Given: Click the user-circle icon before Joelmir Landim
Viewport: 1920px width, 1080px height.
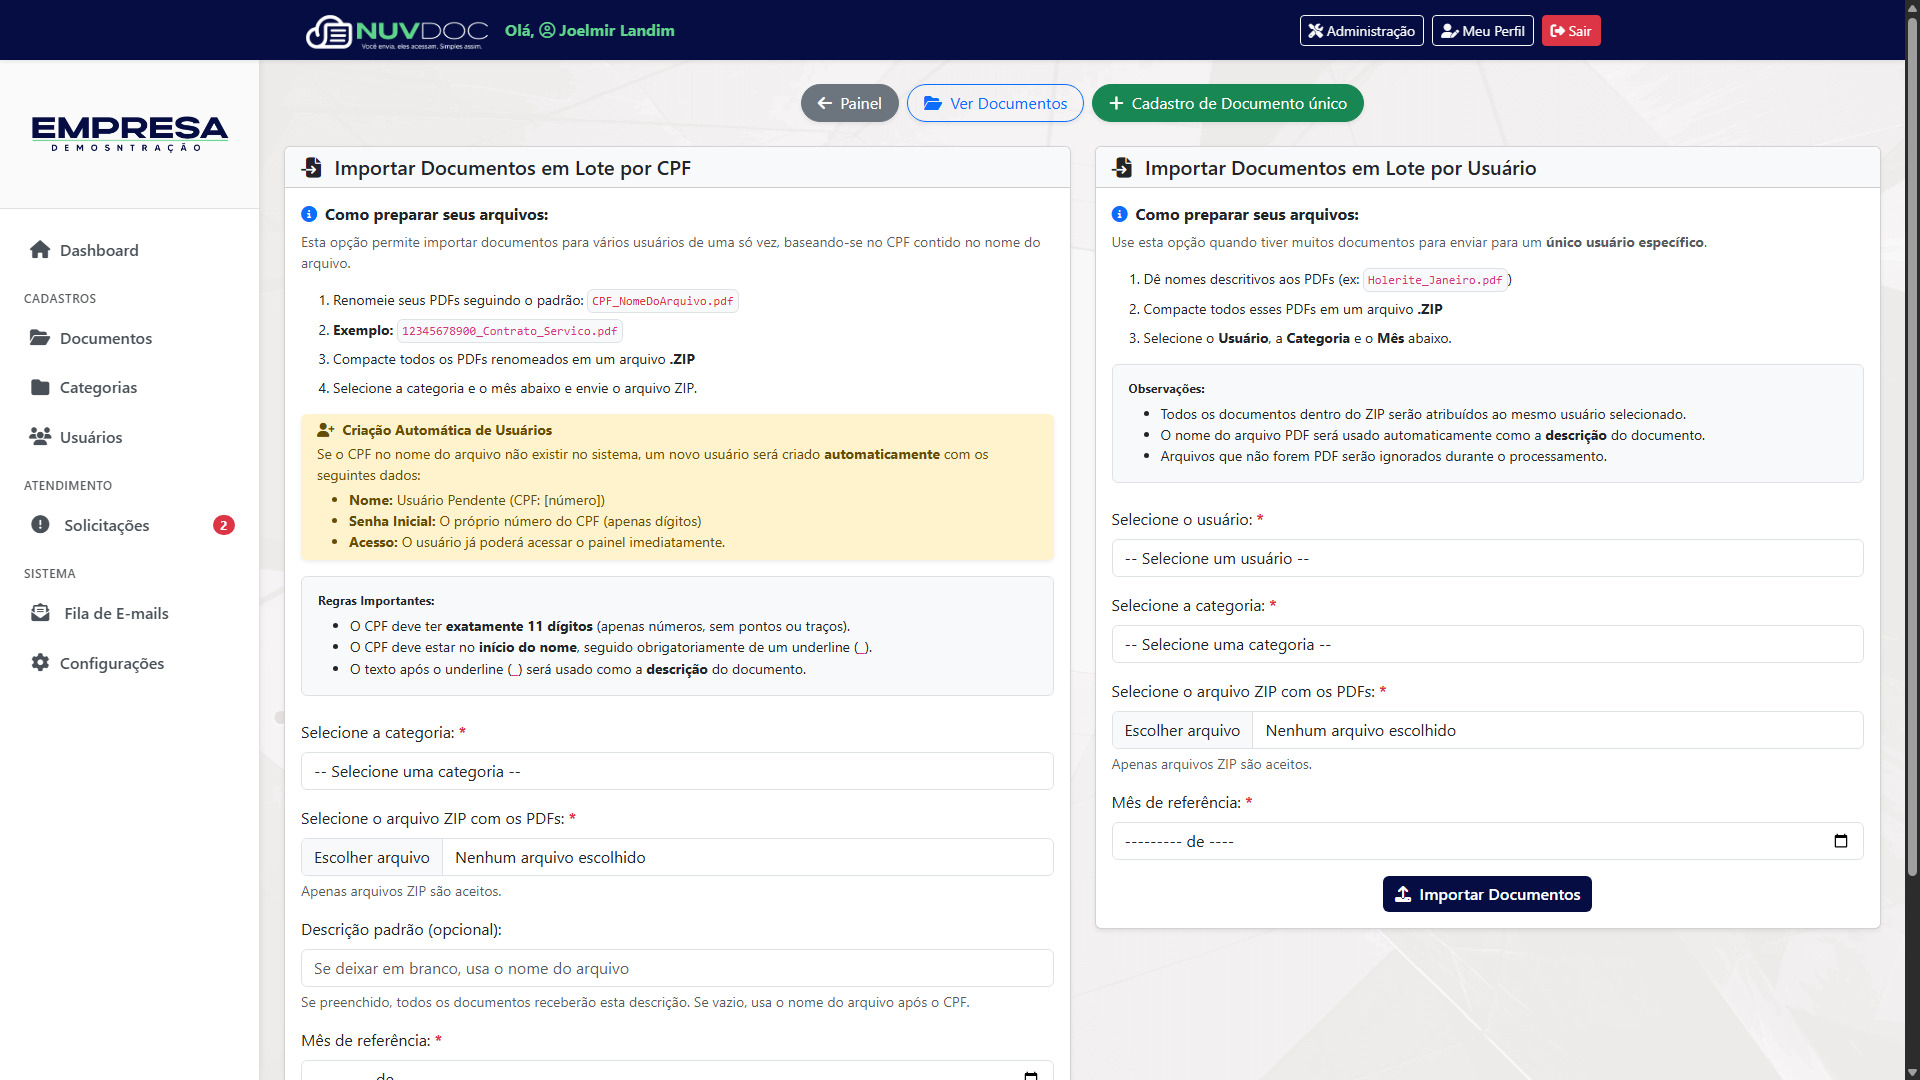Looking at the screenshot, I should (547, 30).
